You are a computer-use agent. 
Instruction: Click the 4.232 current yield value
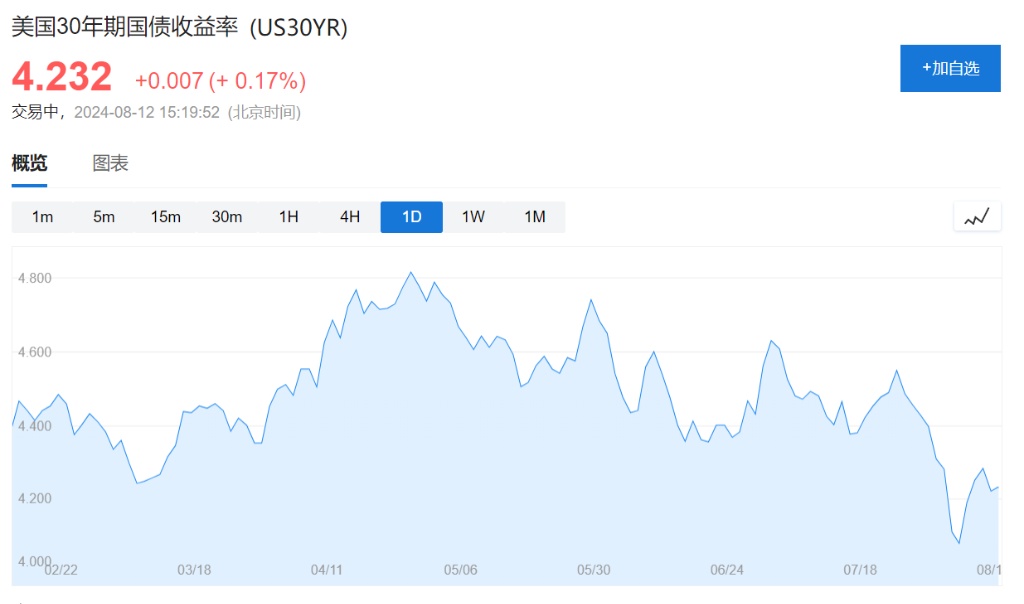[x=62, y=77]
